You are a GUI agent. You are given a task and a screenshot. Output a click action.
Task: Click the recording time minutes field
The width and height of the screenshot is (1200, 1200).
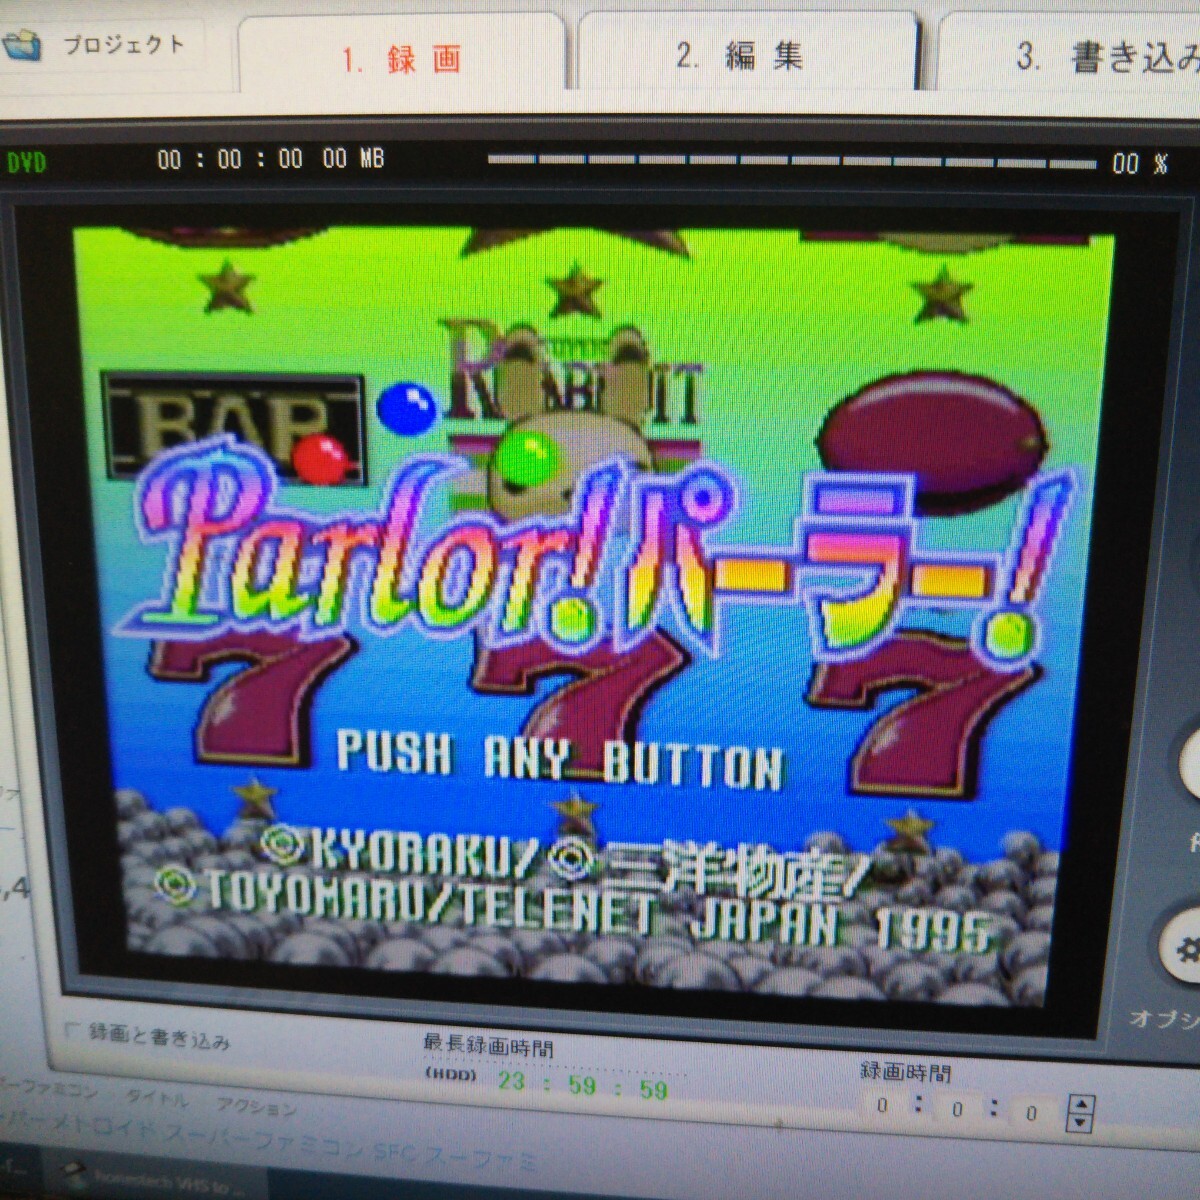click(957, 1109)
